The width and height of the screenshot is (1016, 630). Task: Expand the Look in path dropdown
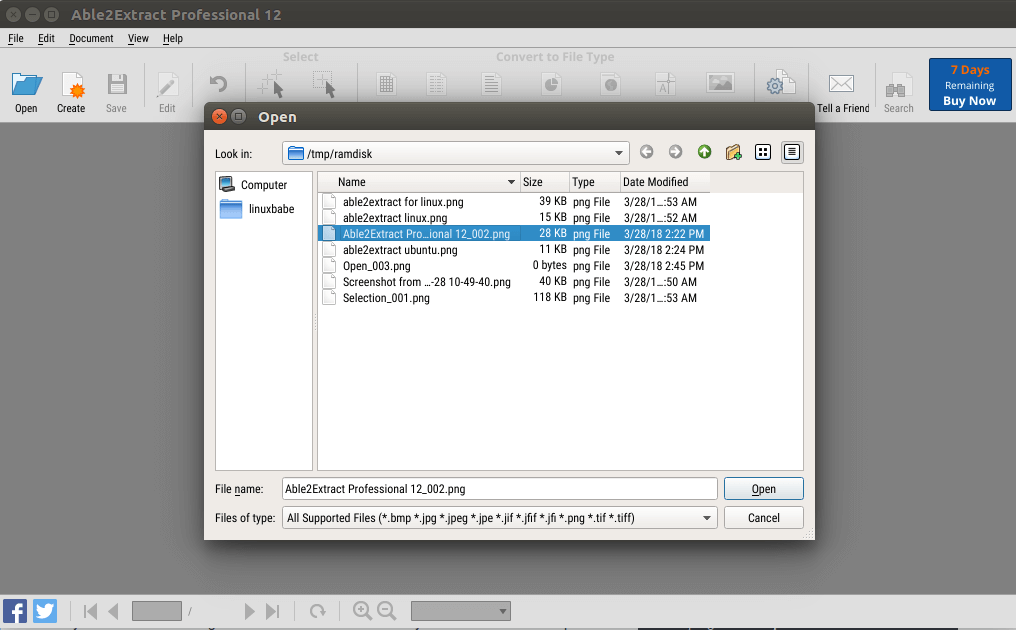619,153
